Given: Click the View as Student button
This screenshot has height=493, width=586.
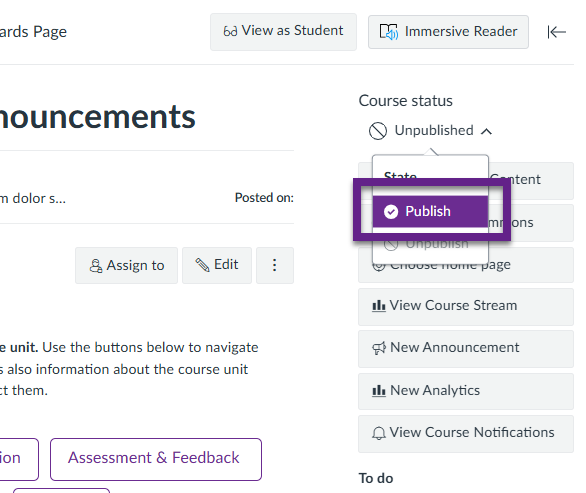Looking at the screenshot, I should pos(283,32).
